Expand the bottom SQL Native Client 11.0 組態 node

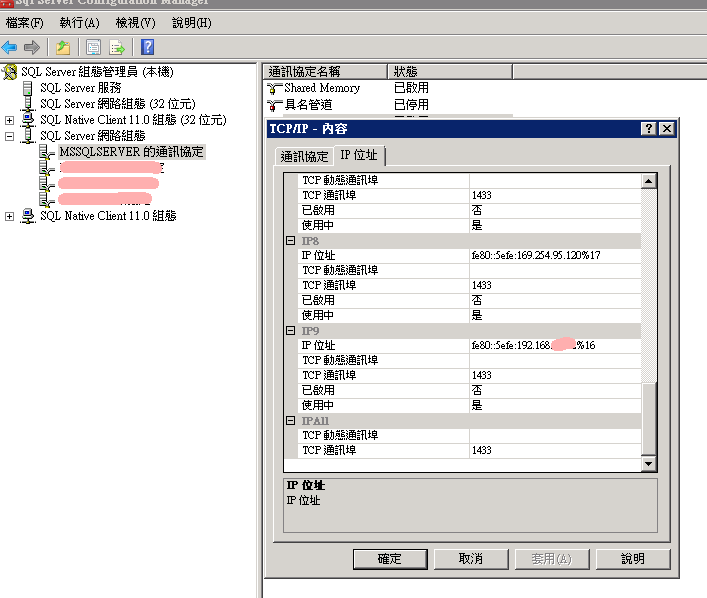tap(9, 216)
